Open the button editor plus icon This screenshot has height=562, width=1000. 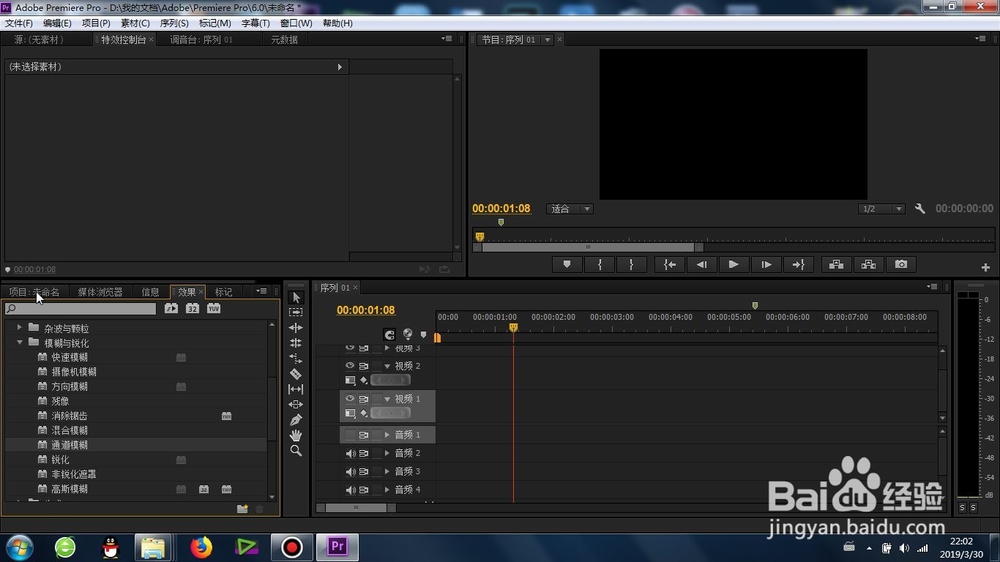[x=985, y=267]
